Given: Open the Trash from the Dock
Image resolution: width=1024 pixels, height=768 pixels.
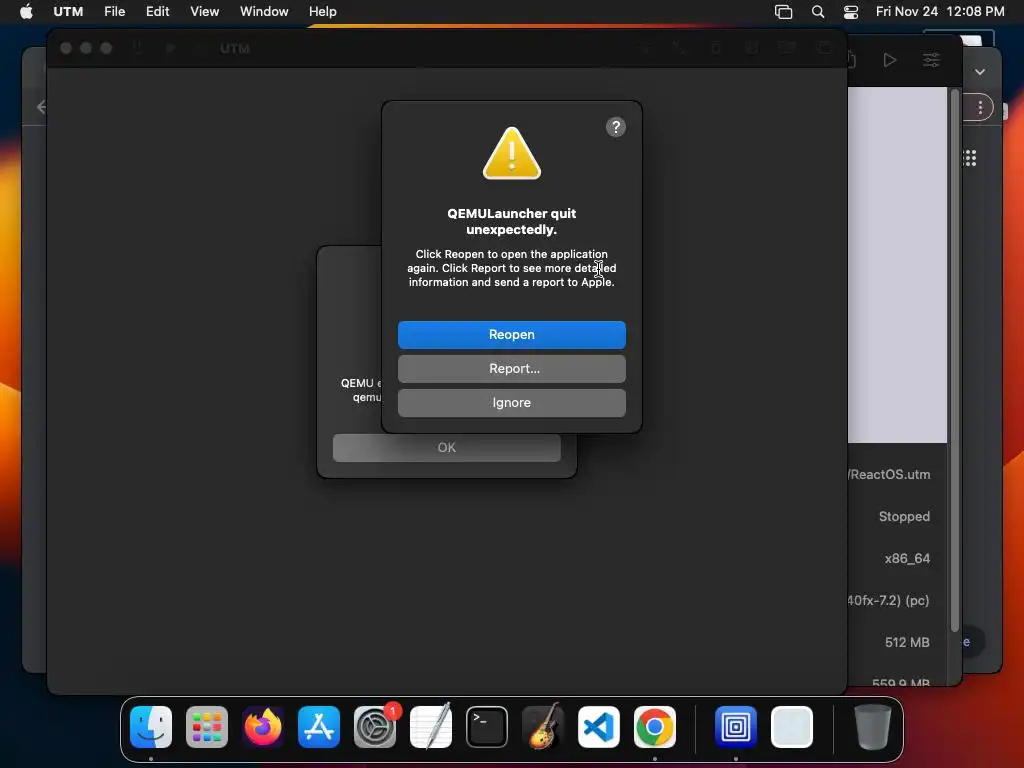Looking at the screenshot, I should coord(872,727).
